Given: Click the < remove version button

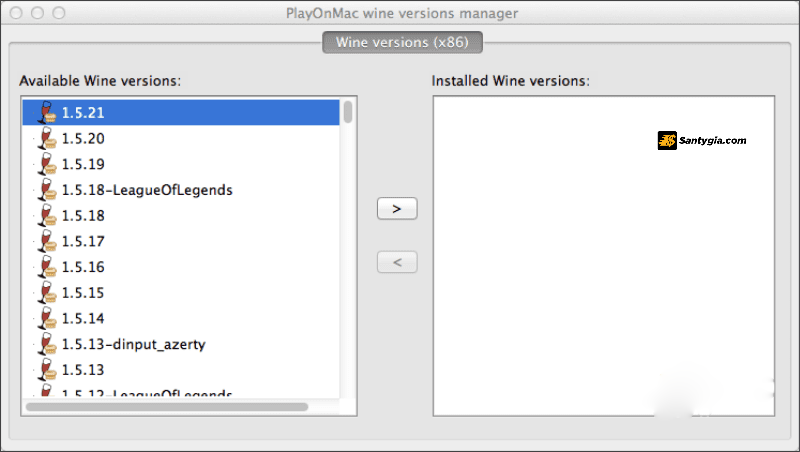Looking at the screenshot, I should pos(397,262).
